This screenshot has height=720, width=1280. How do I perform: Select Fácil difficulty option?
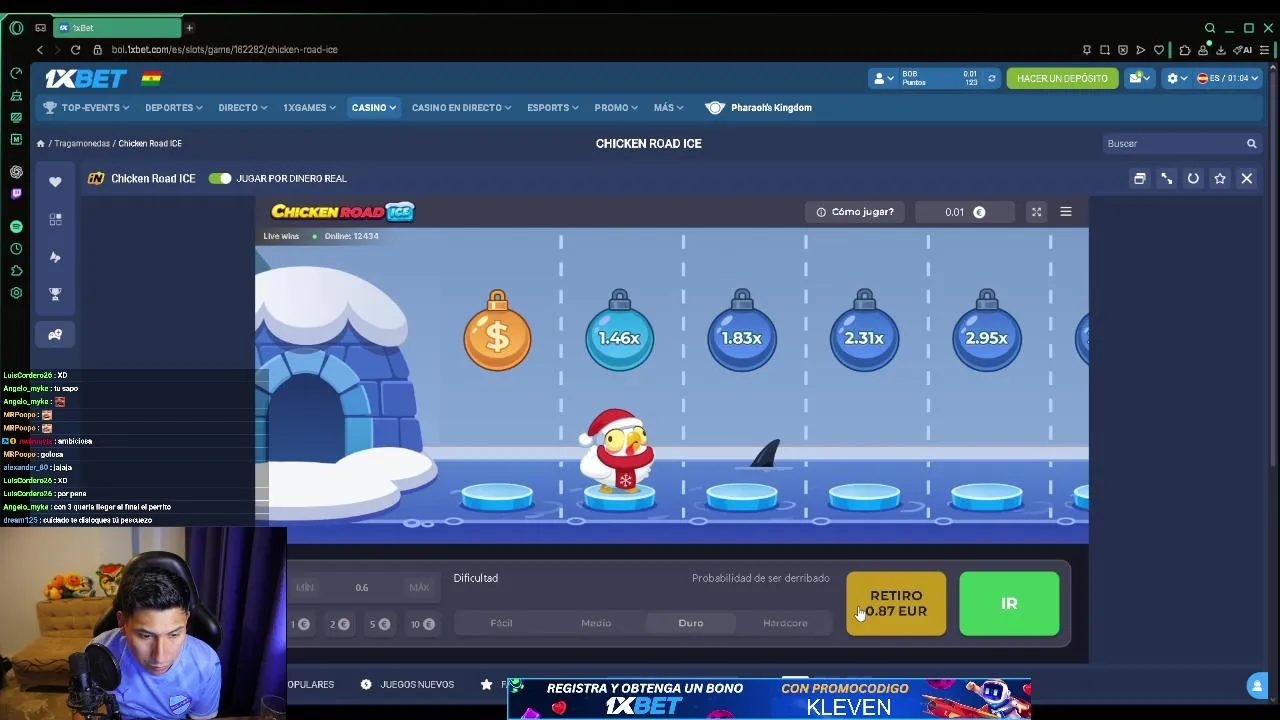pyautogui.click(x=501, y=623)
